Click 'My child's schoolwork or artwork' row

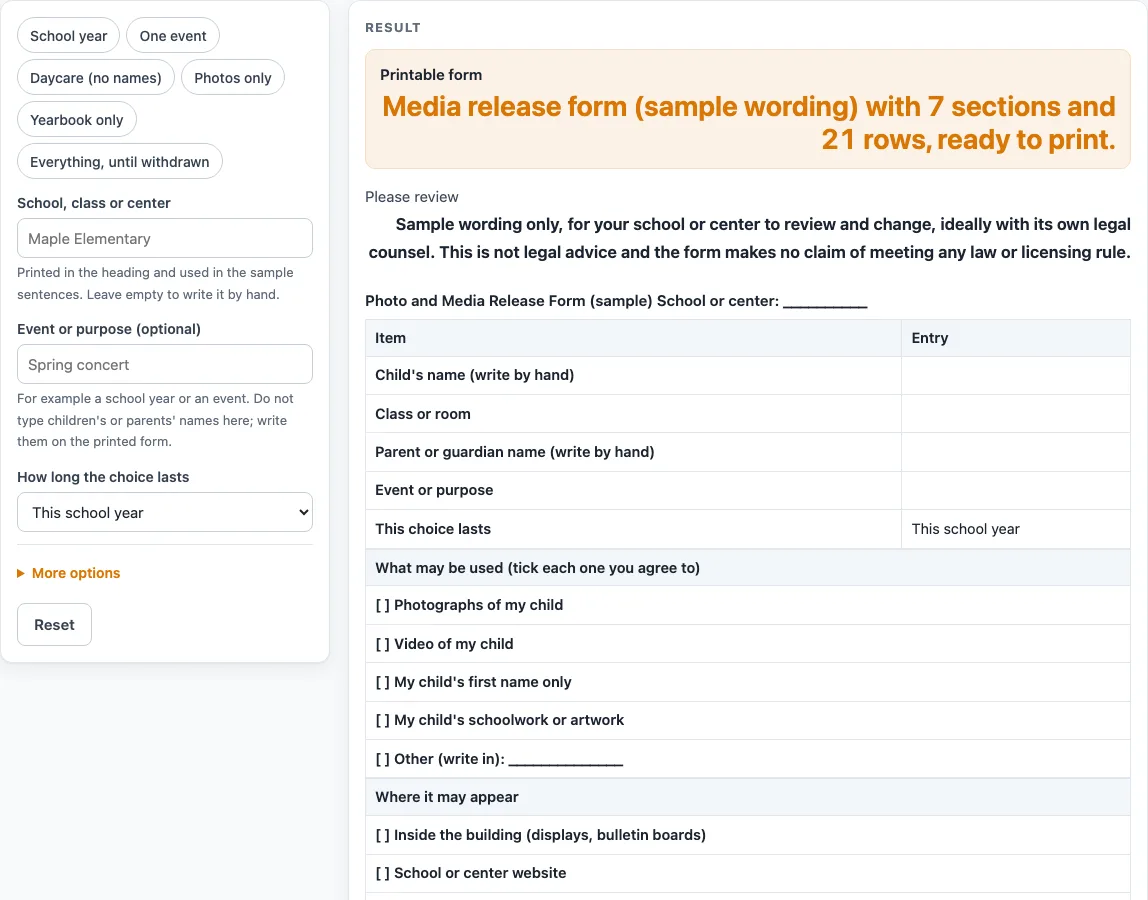(748, 720)
